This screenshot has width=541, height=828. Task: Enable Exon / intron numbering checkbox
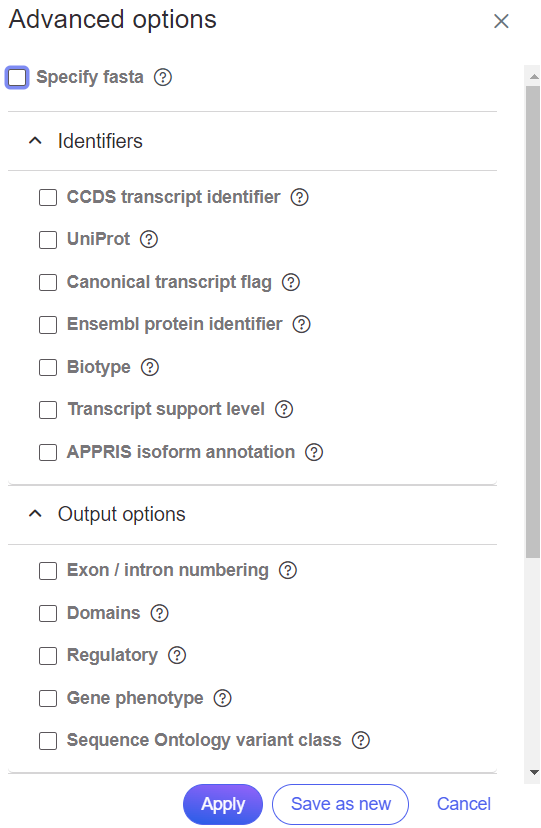pyautogui.click(x=48, y=571)
